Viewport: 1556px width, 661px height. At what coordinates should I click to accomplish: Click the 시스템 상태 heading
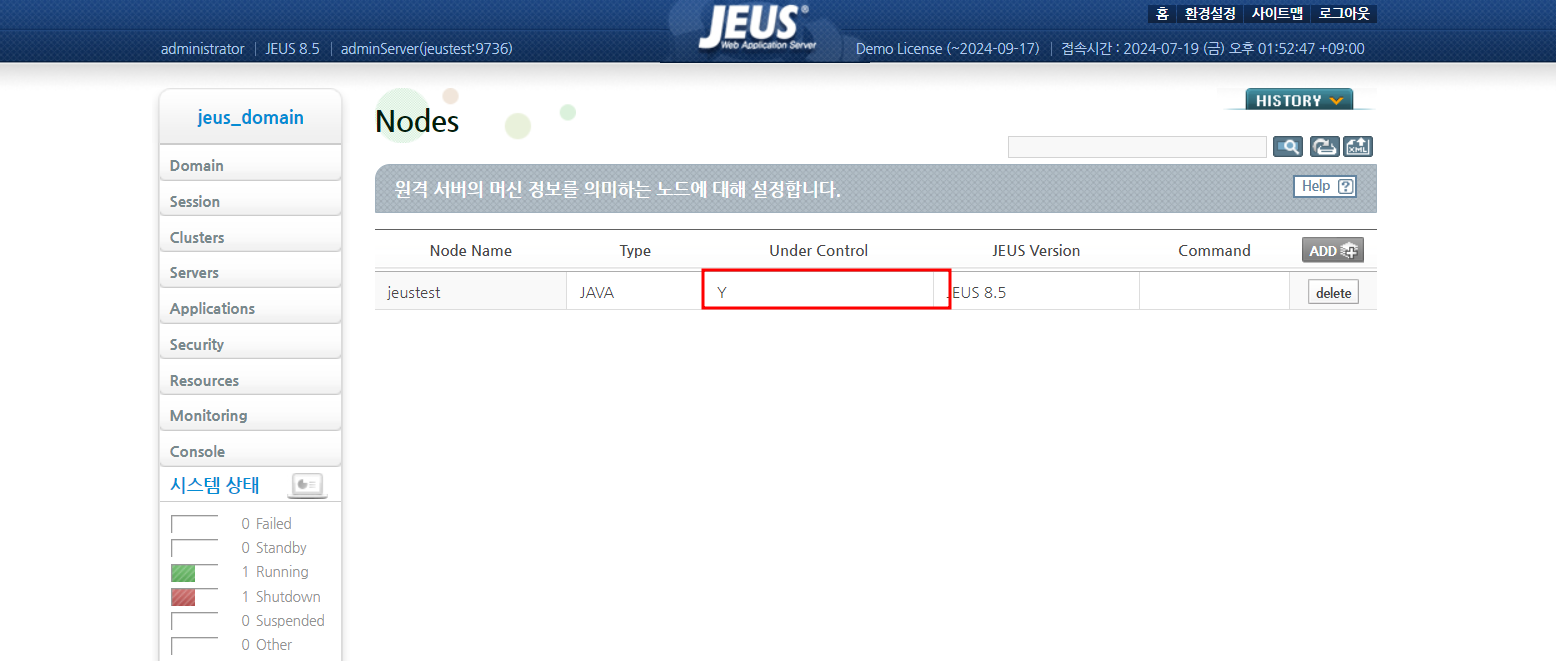[215, 485]
